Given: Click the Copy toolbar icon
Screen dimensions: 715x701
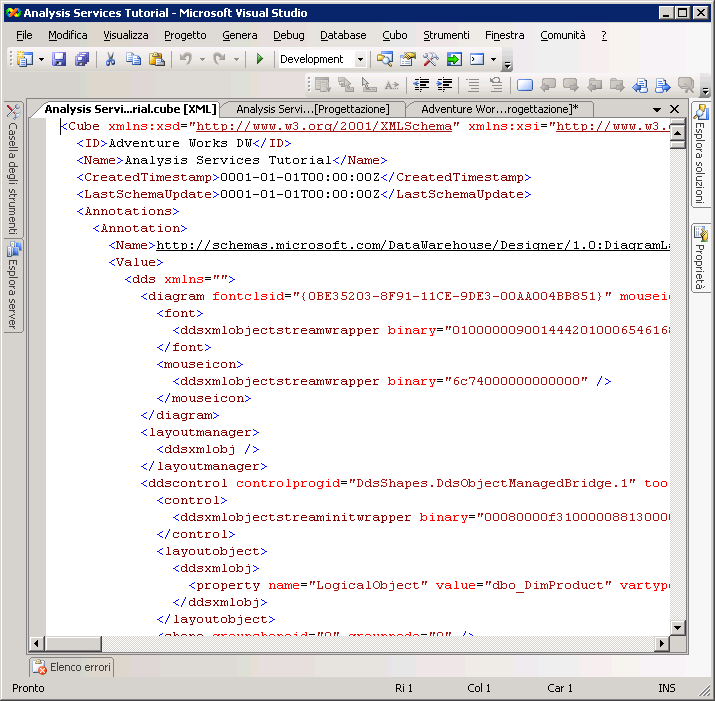Looking at the screenshot, I should click(x=134, y=59).
